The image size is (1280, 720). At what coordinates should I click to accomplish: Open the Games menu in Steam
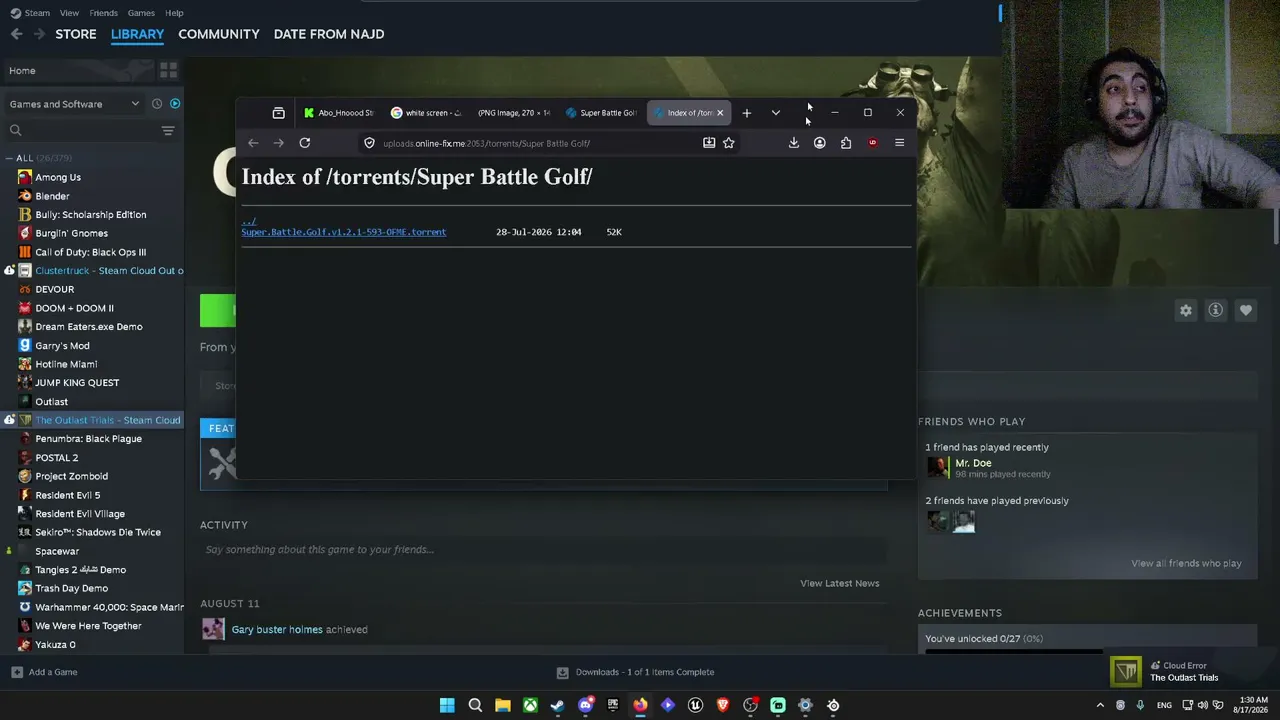141,13
